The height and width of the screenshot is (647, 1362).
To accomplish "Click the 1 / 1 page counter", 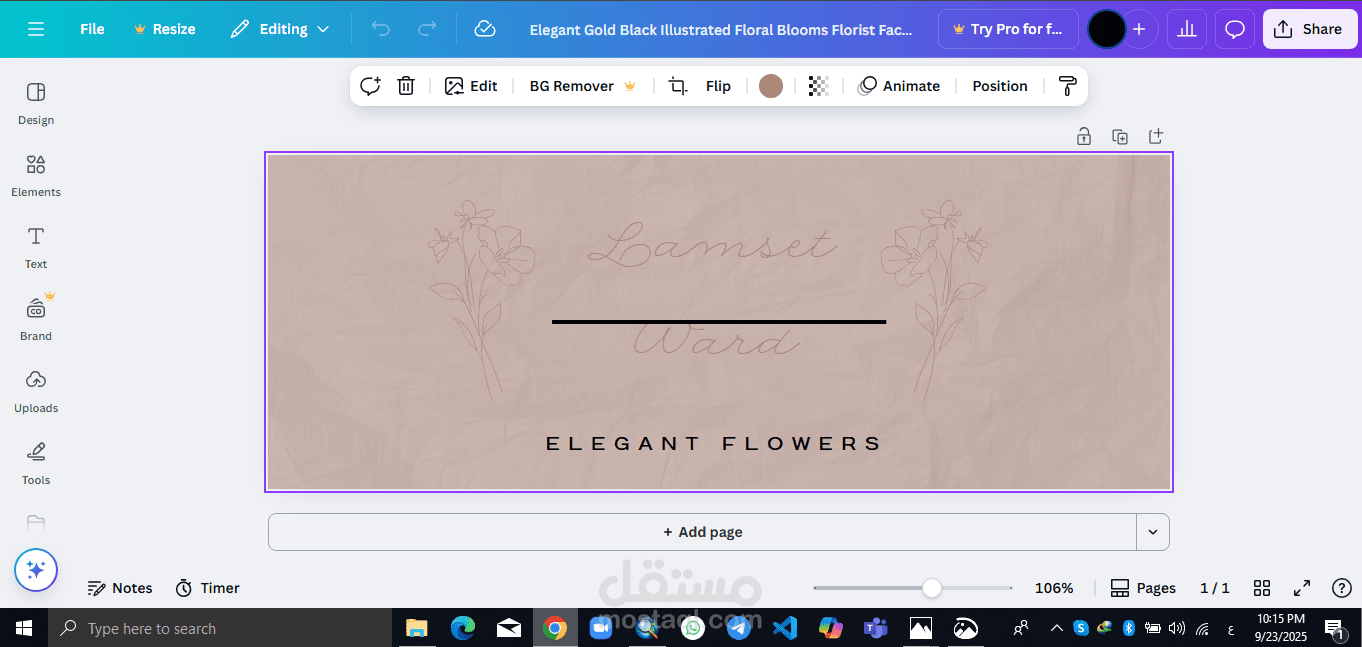I will (1215, 588).
